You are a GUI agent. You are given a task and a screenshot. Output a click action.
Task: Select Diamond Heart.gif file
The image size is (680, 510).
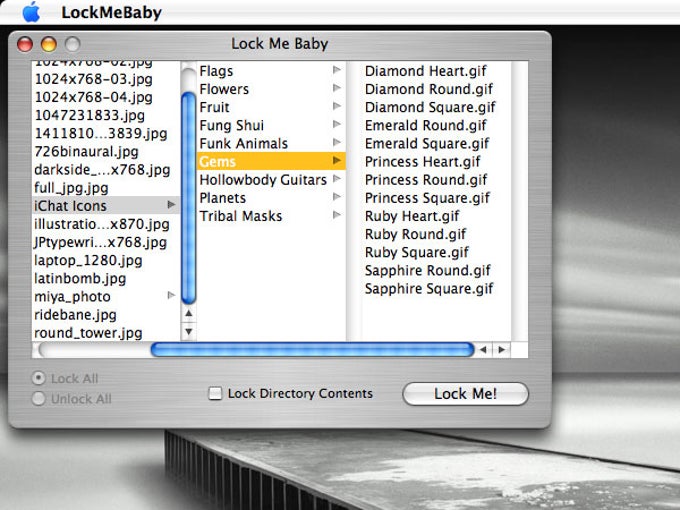pos(426,71)
